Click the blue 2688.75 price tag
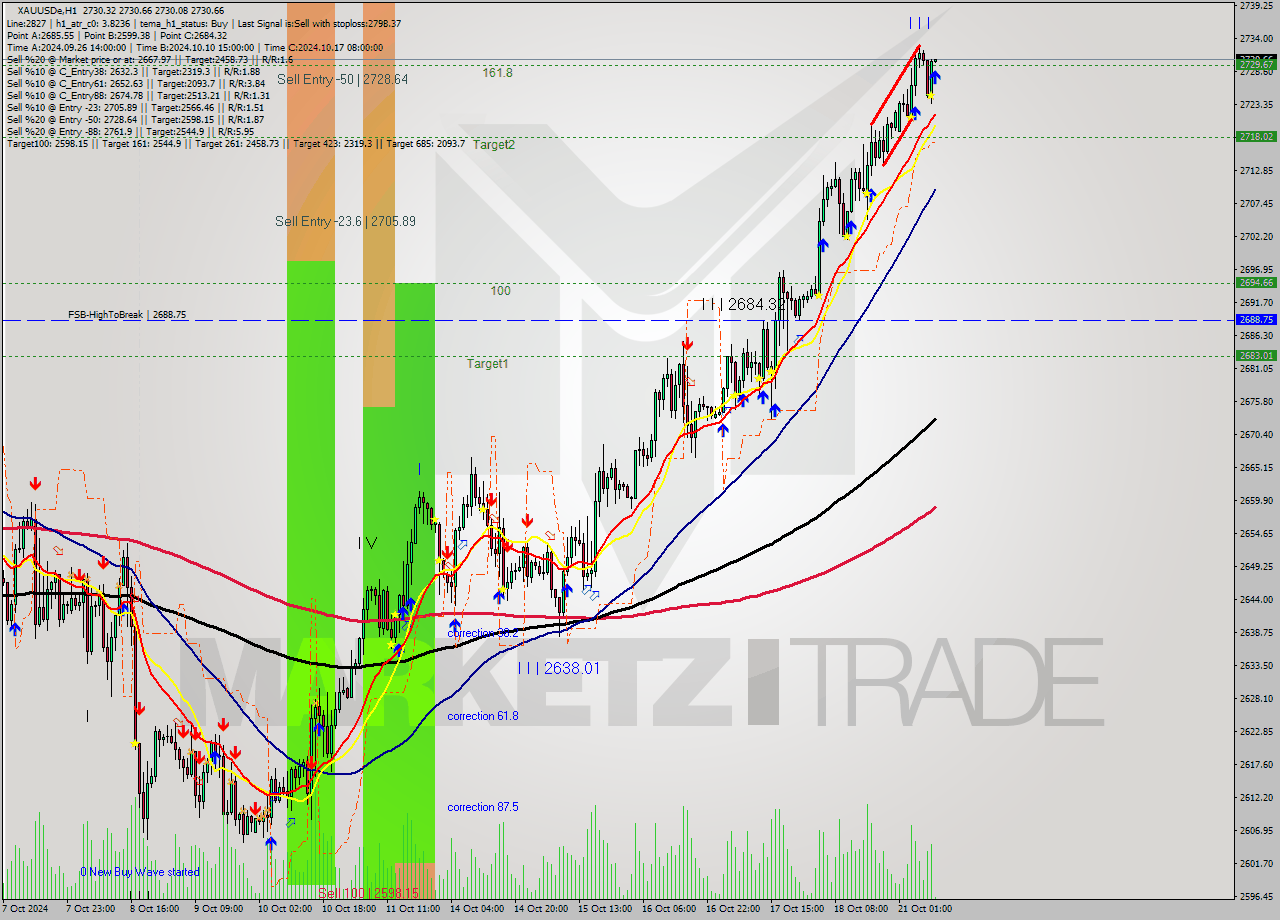This screenshot has height=920, width=1280. tap(1256, 319)
